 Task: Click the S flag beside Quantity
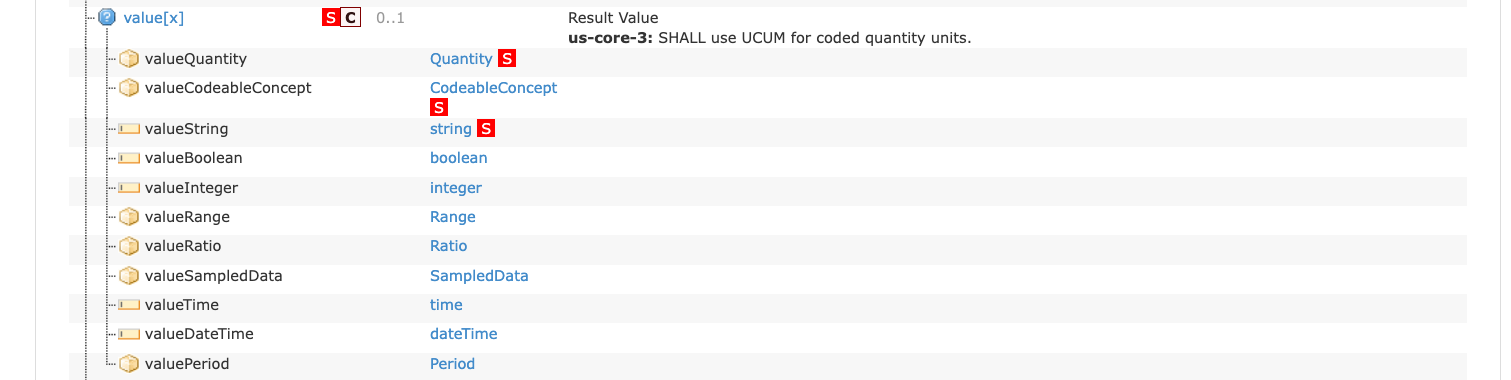[x=507, y=59]
